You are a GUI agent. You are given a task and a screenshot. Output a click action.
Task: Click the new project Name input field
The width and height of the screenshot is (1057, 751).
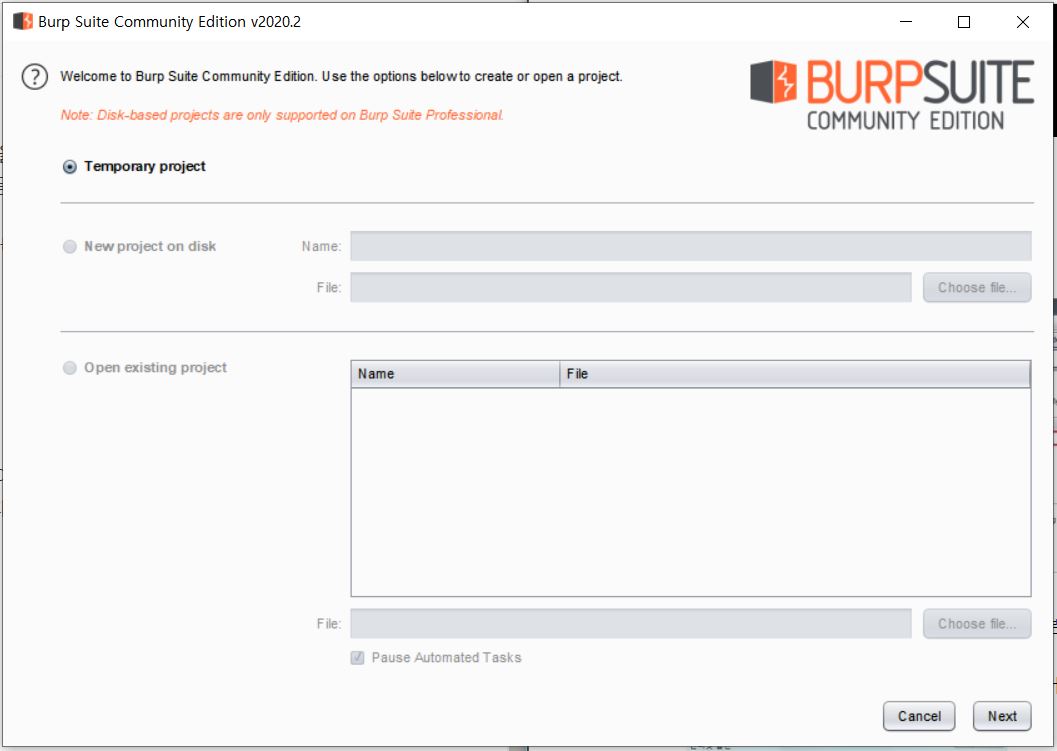[690, 246]
